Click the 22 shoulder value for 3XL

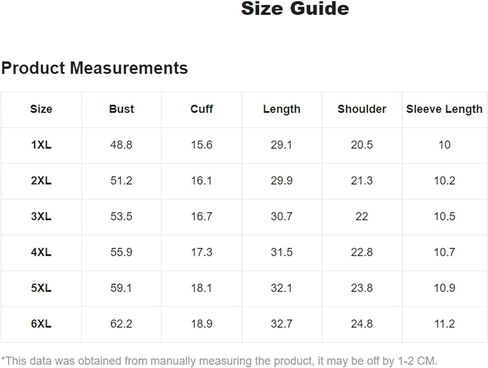pyautogui.click(x=362, y=216)
